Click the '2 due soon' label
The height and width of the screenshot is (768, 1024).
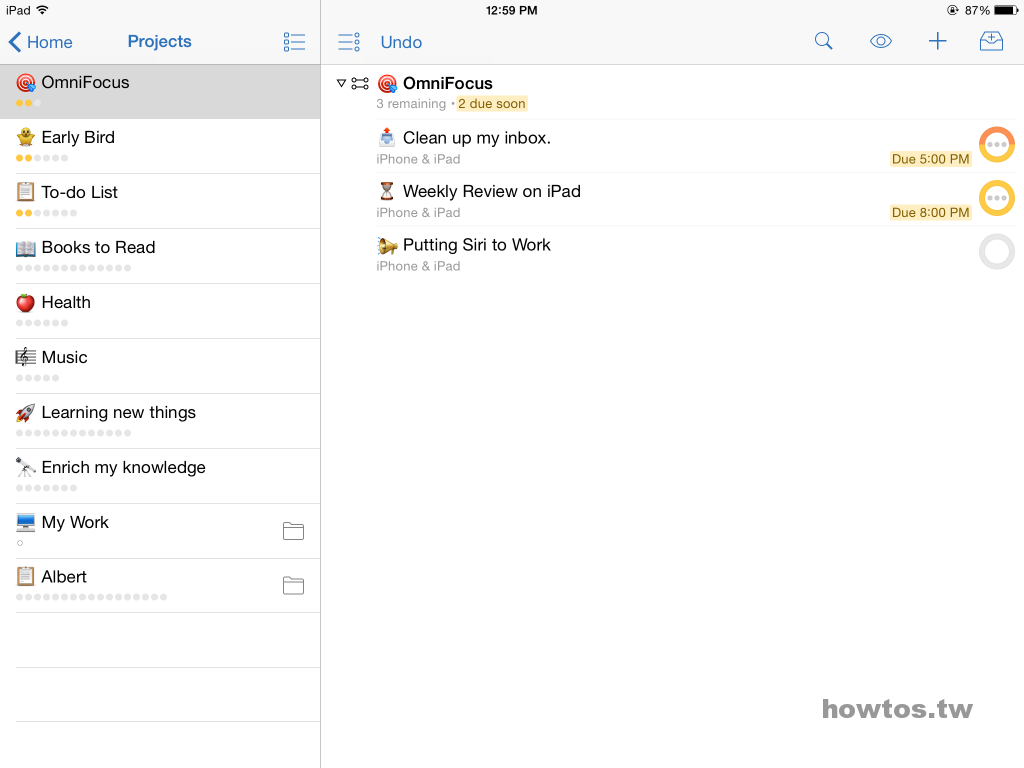tap(492, 103)
